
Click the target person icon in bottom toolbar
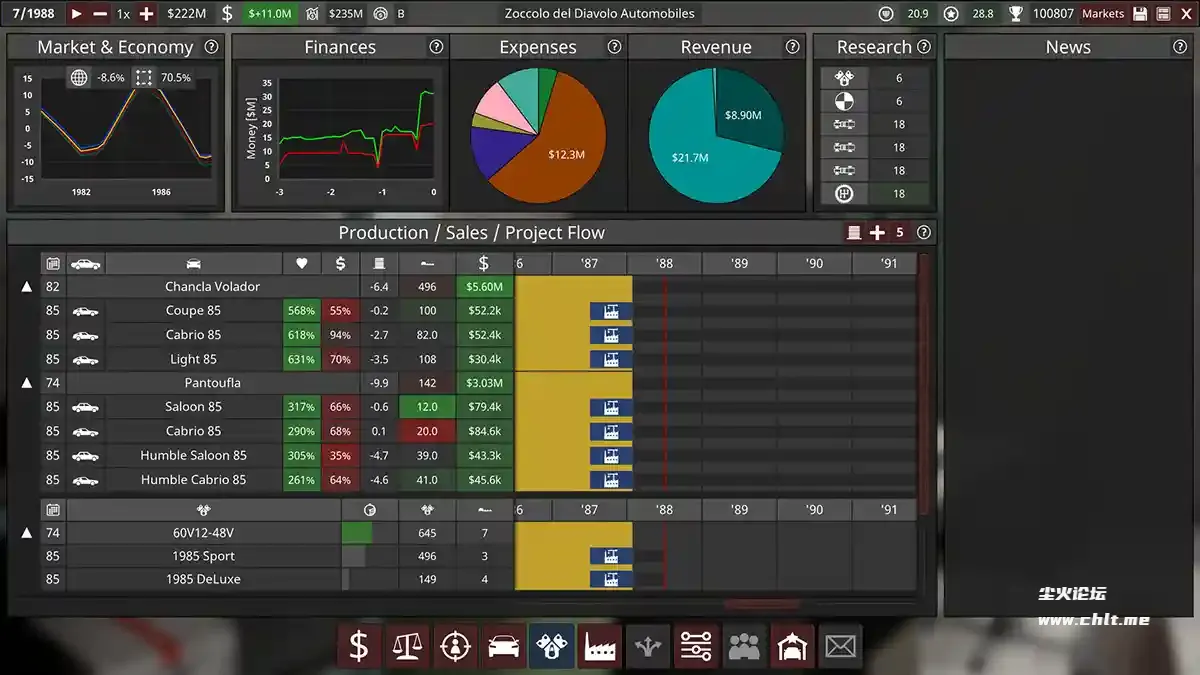pyautogui.click(x=455, y=647)
